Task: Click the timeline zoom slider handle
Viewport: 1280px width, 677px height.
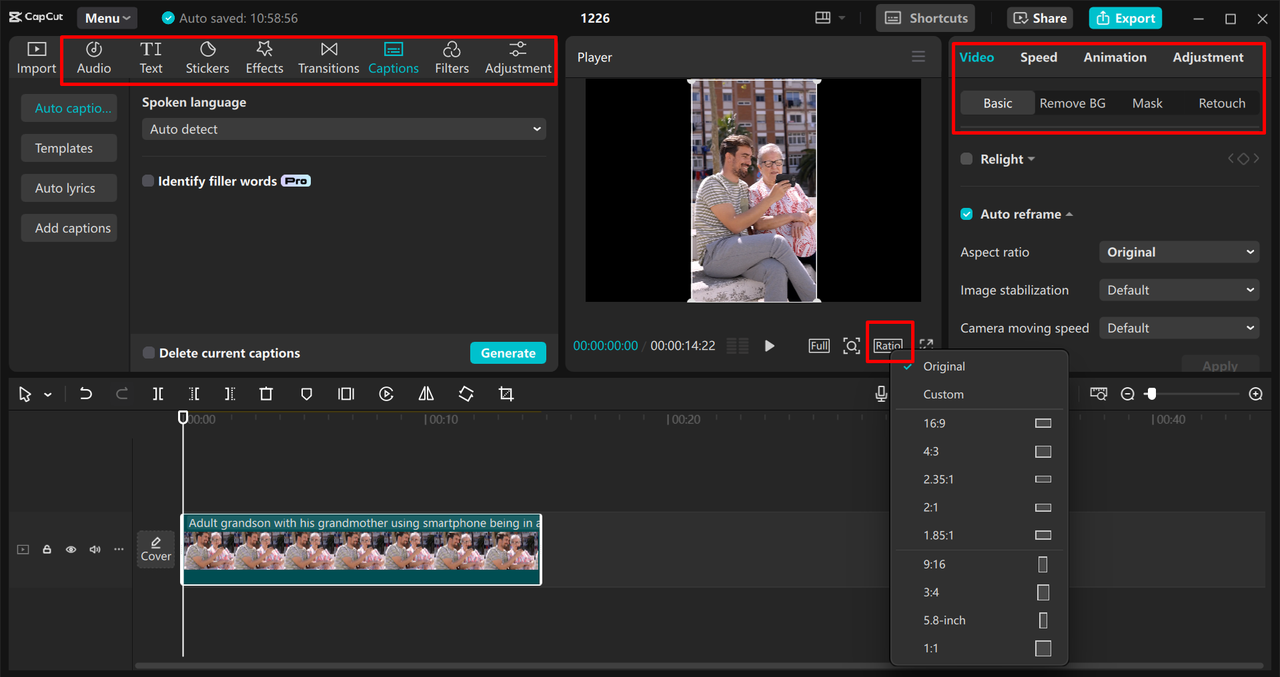Action: click(1151, 394)
